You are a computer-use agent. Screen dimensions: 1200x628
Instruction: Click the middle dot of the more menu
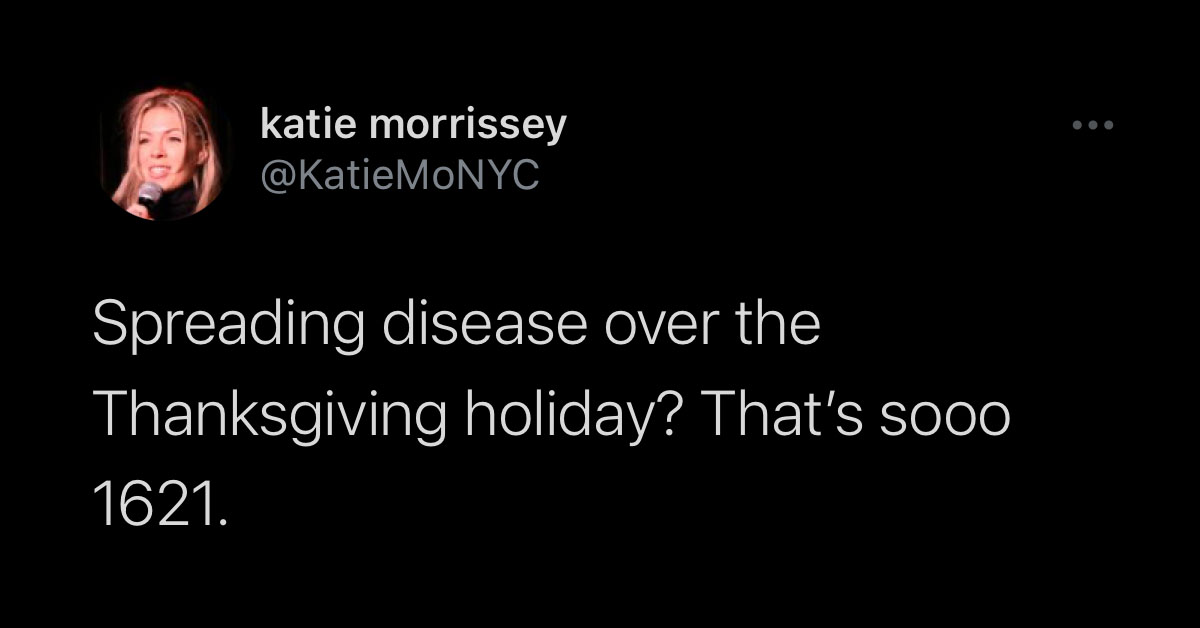(1092, 126)
